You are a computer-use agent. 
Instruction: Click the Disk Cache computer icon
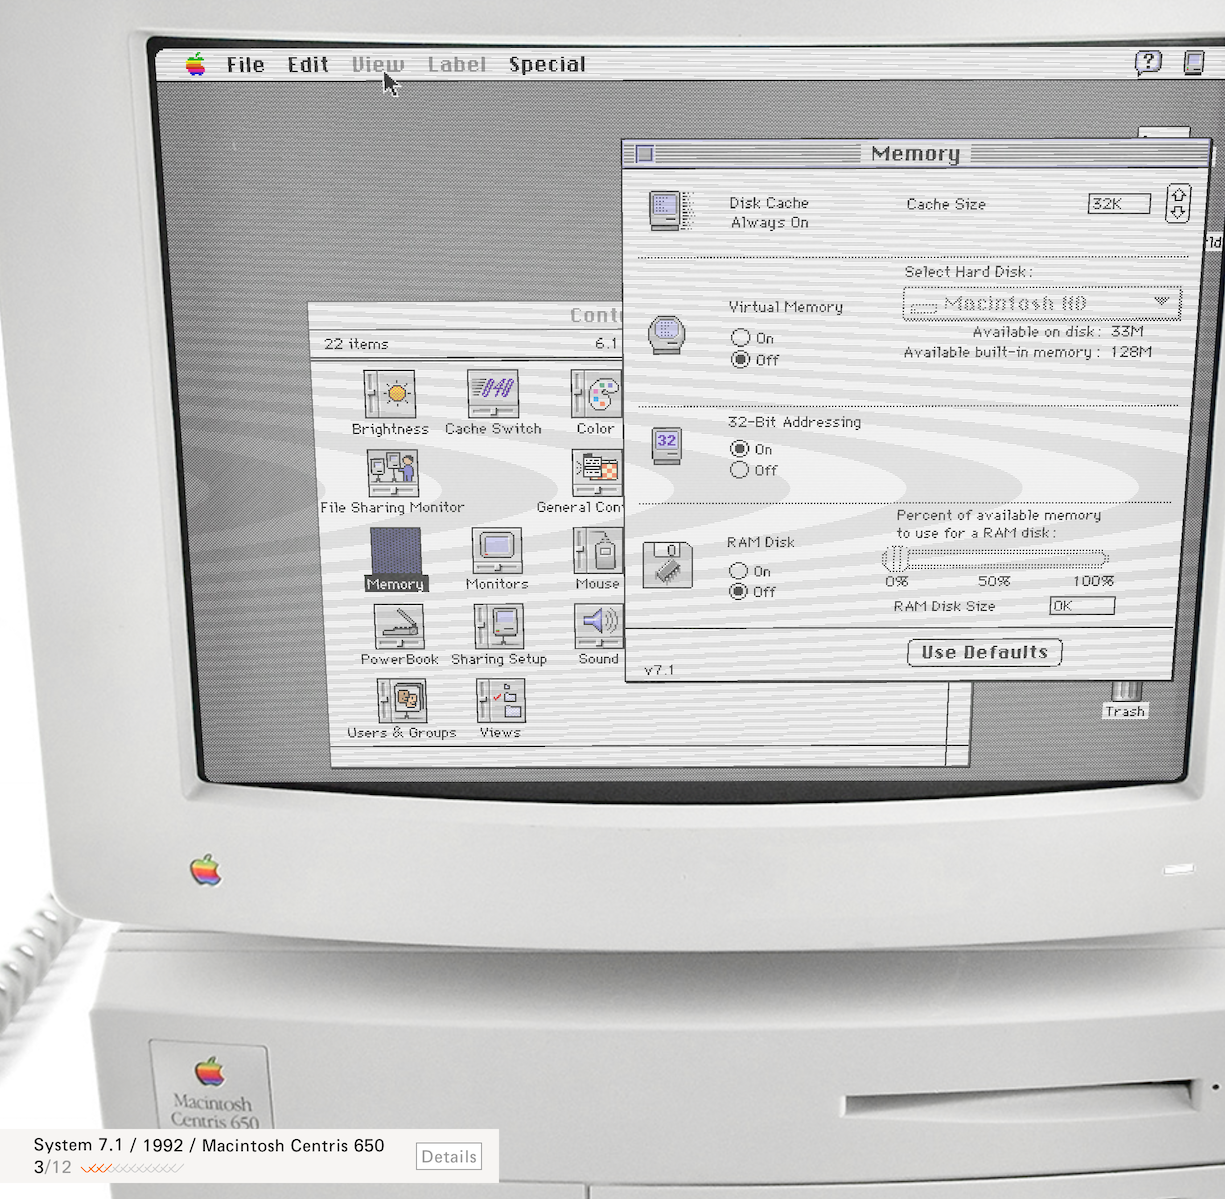[x=669, y=211]
